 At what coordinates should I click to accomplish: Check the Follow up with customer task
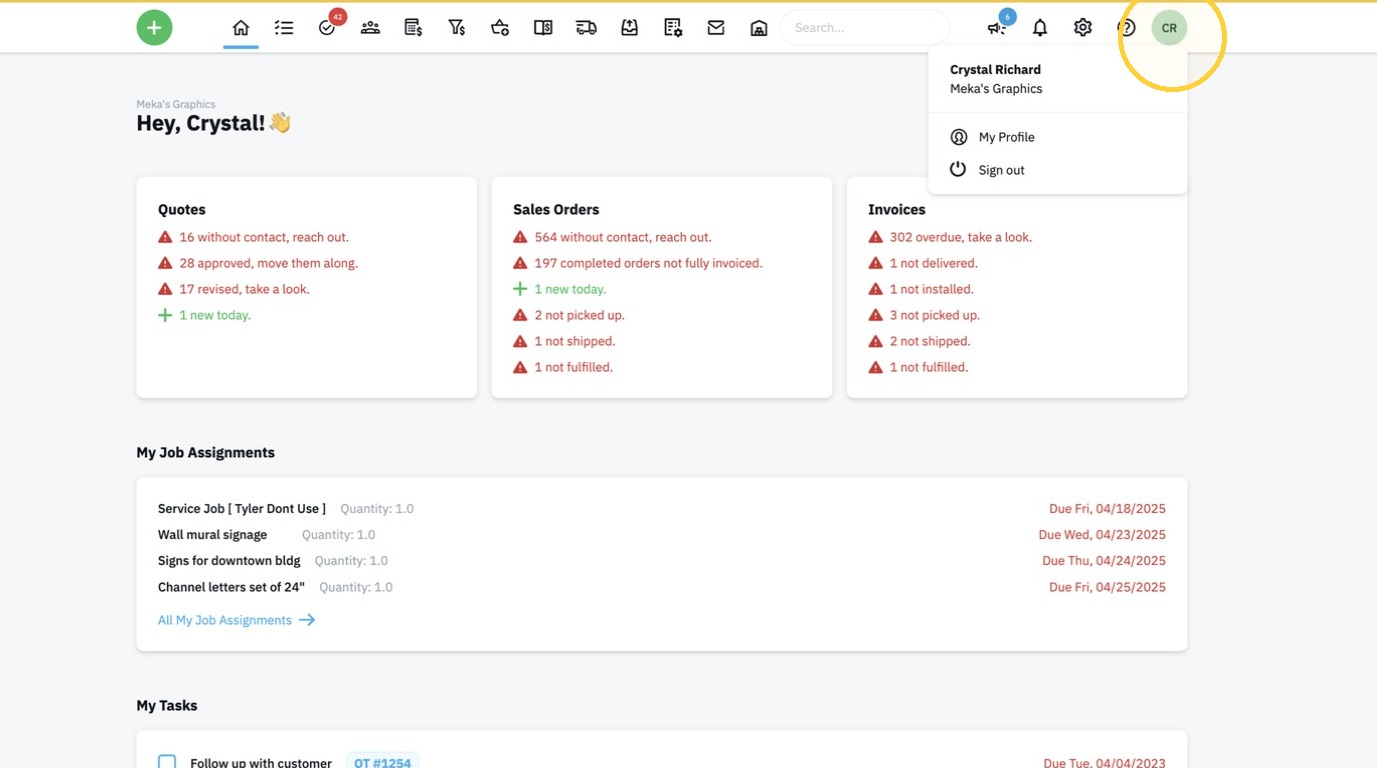[167, 763]
